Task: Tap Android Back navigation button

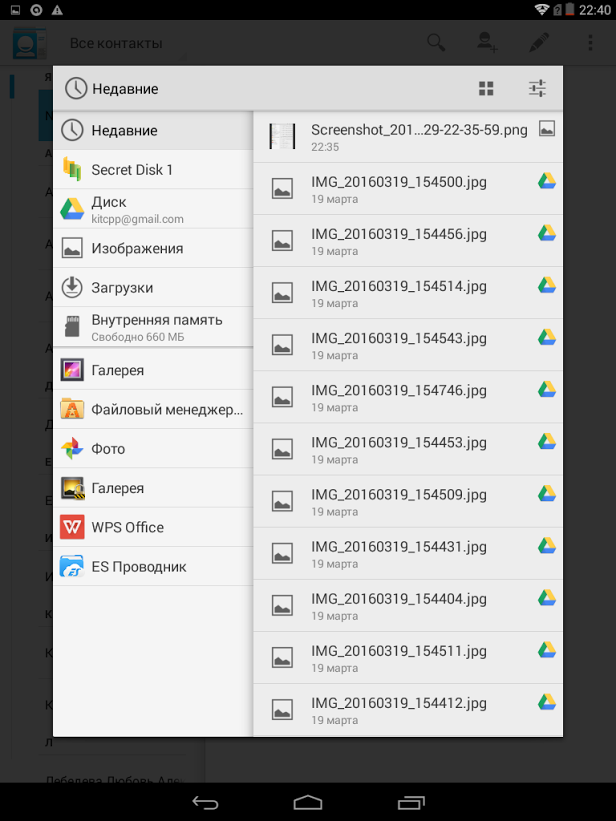Action: click(205, 802)
